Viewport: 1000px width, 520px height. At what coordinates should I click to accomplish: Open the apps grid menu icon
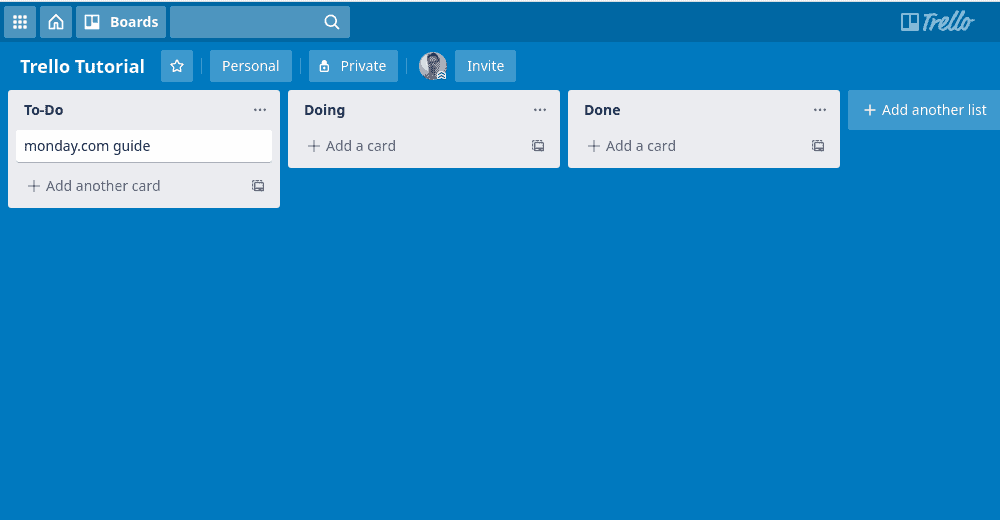click(x=20, y=22)
